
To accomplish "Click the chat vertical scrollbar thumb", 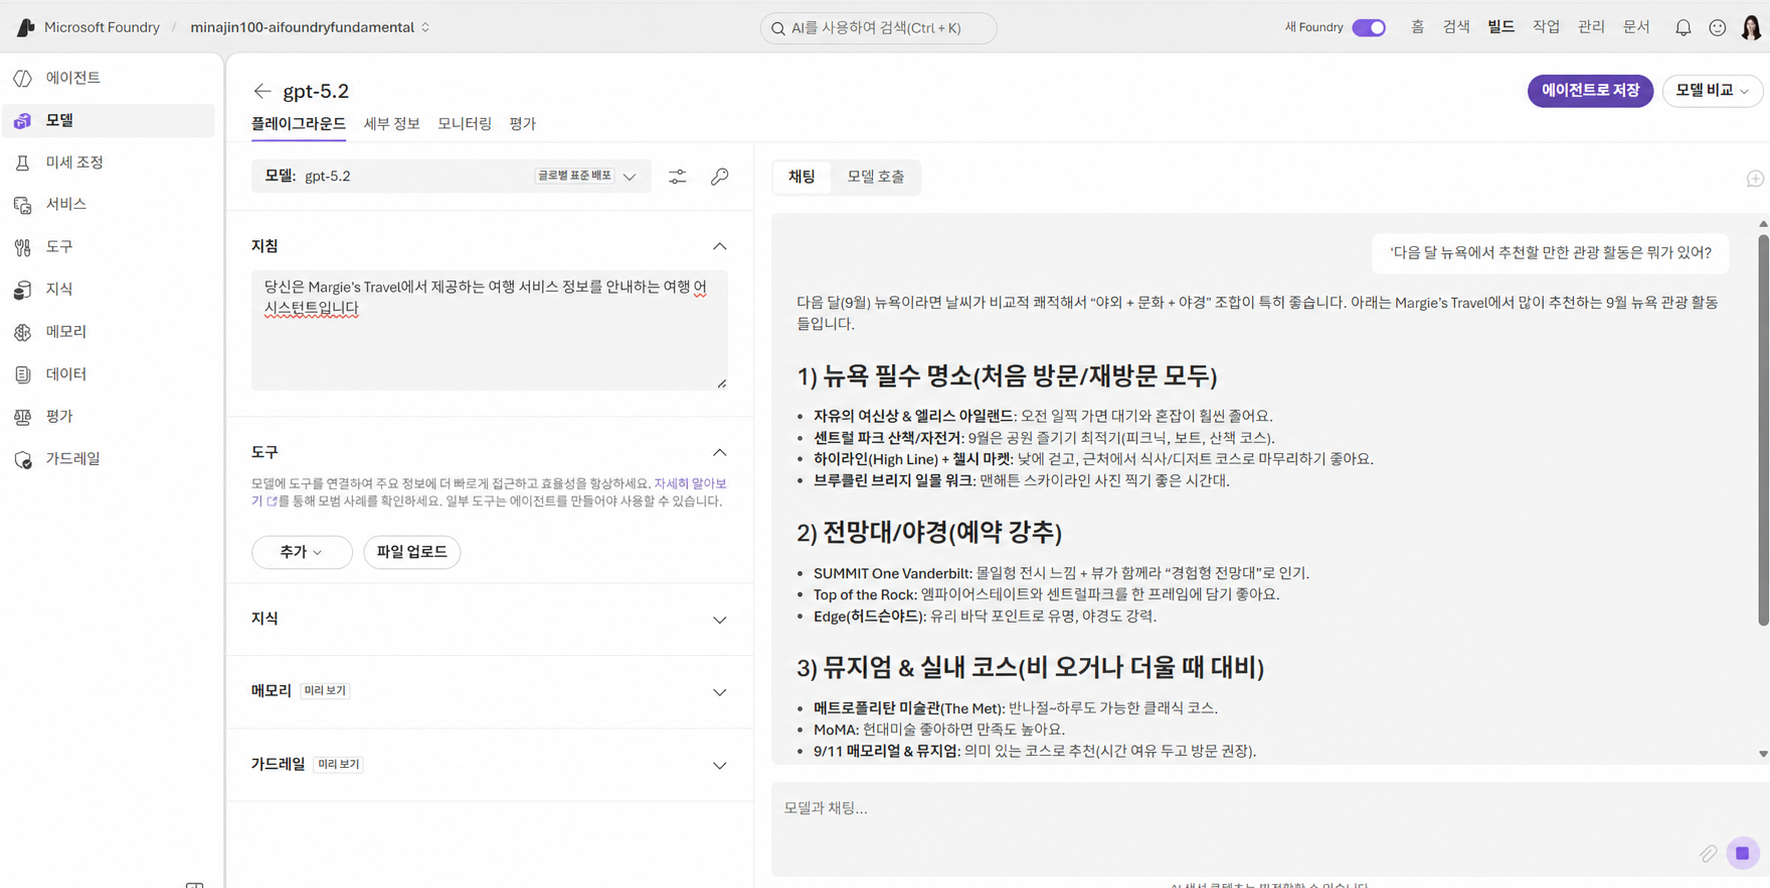I will pyautogui.click(x=1763, y=430).
